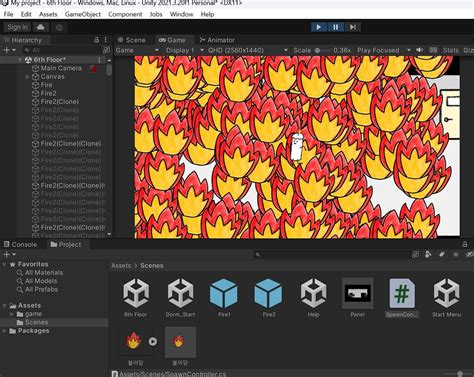Switch to the Animator tab
This screenshot has width=474, height=377.
(x=217, y=40)
